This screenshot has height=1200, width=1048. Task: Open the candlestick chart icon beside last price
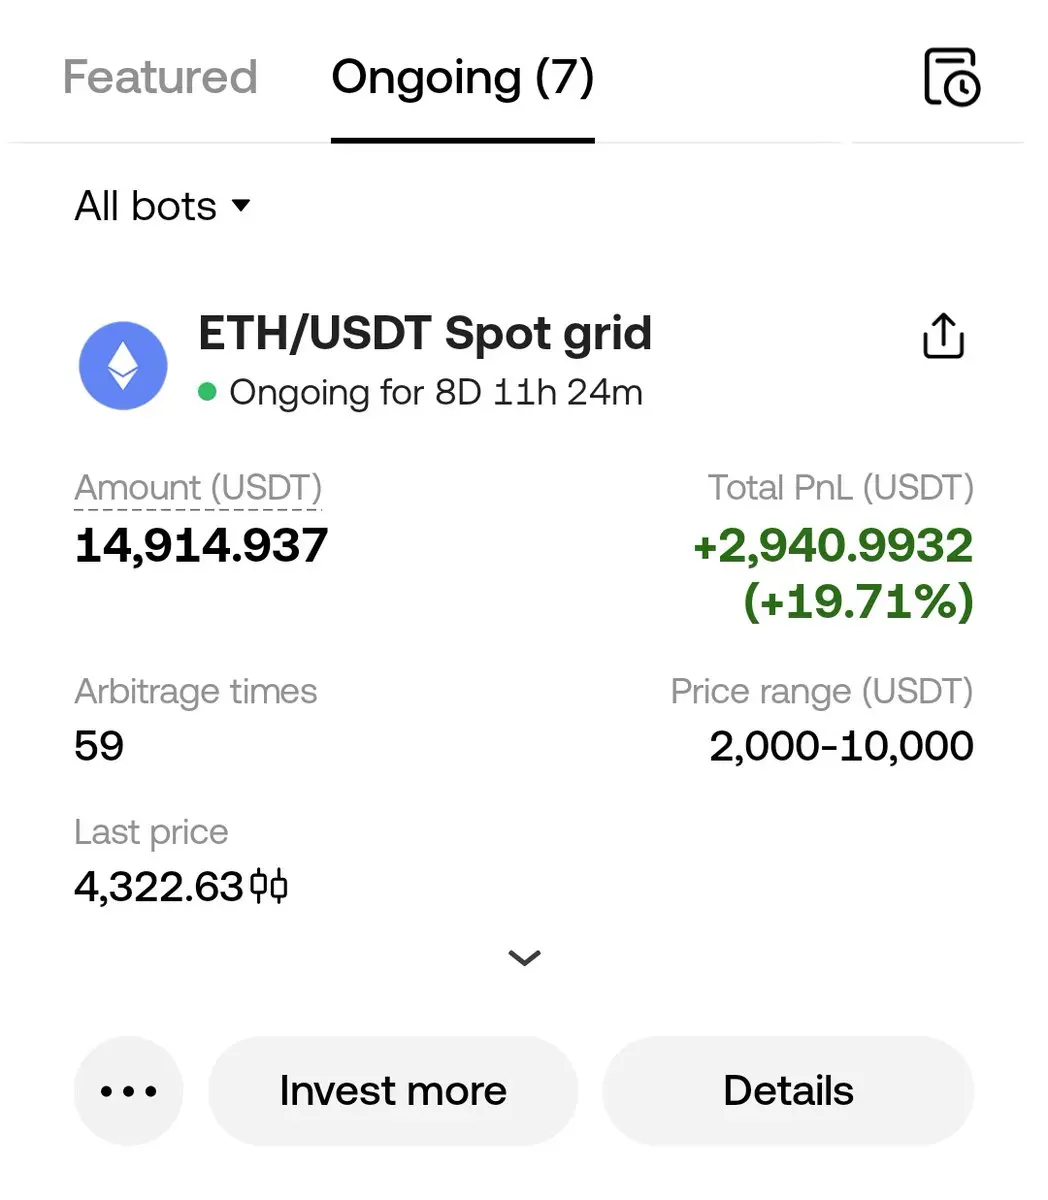pos(269,886)
